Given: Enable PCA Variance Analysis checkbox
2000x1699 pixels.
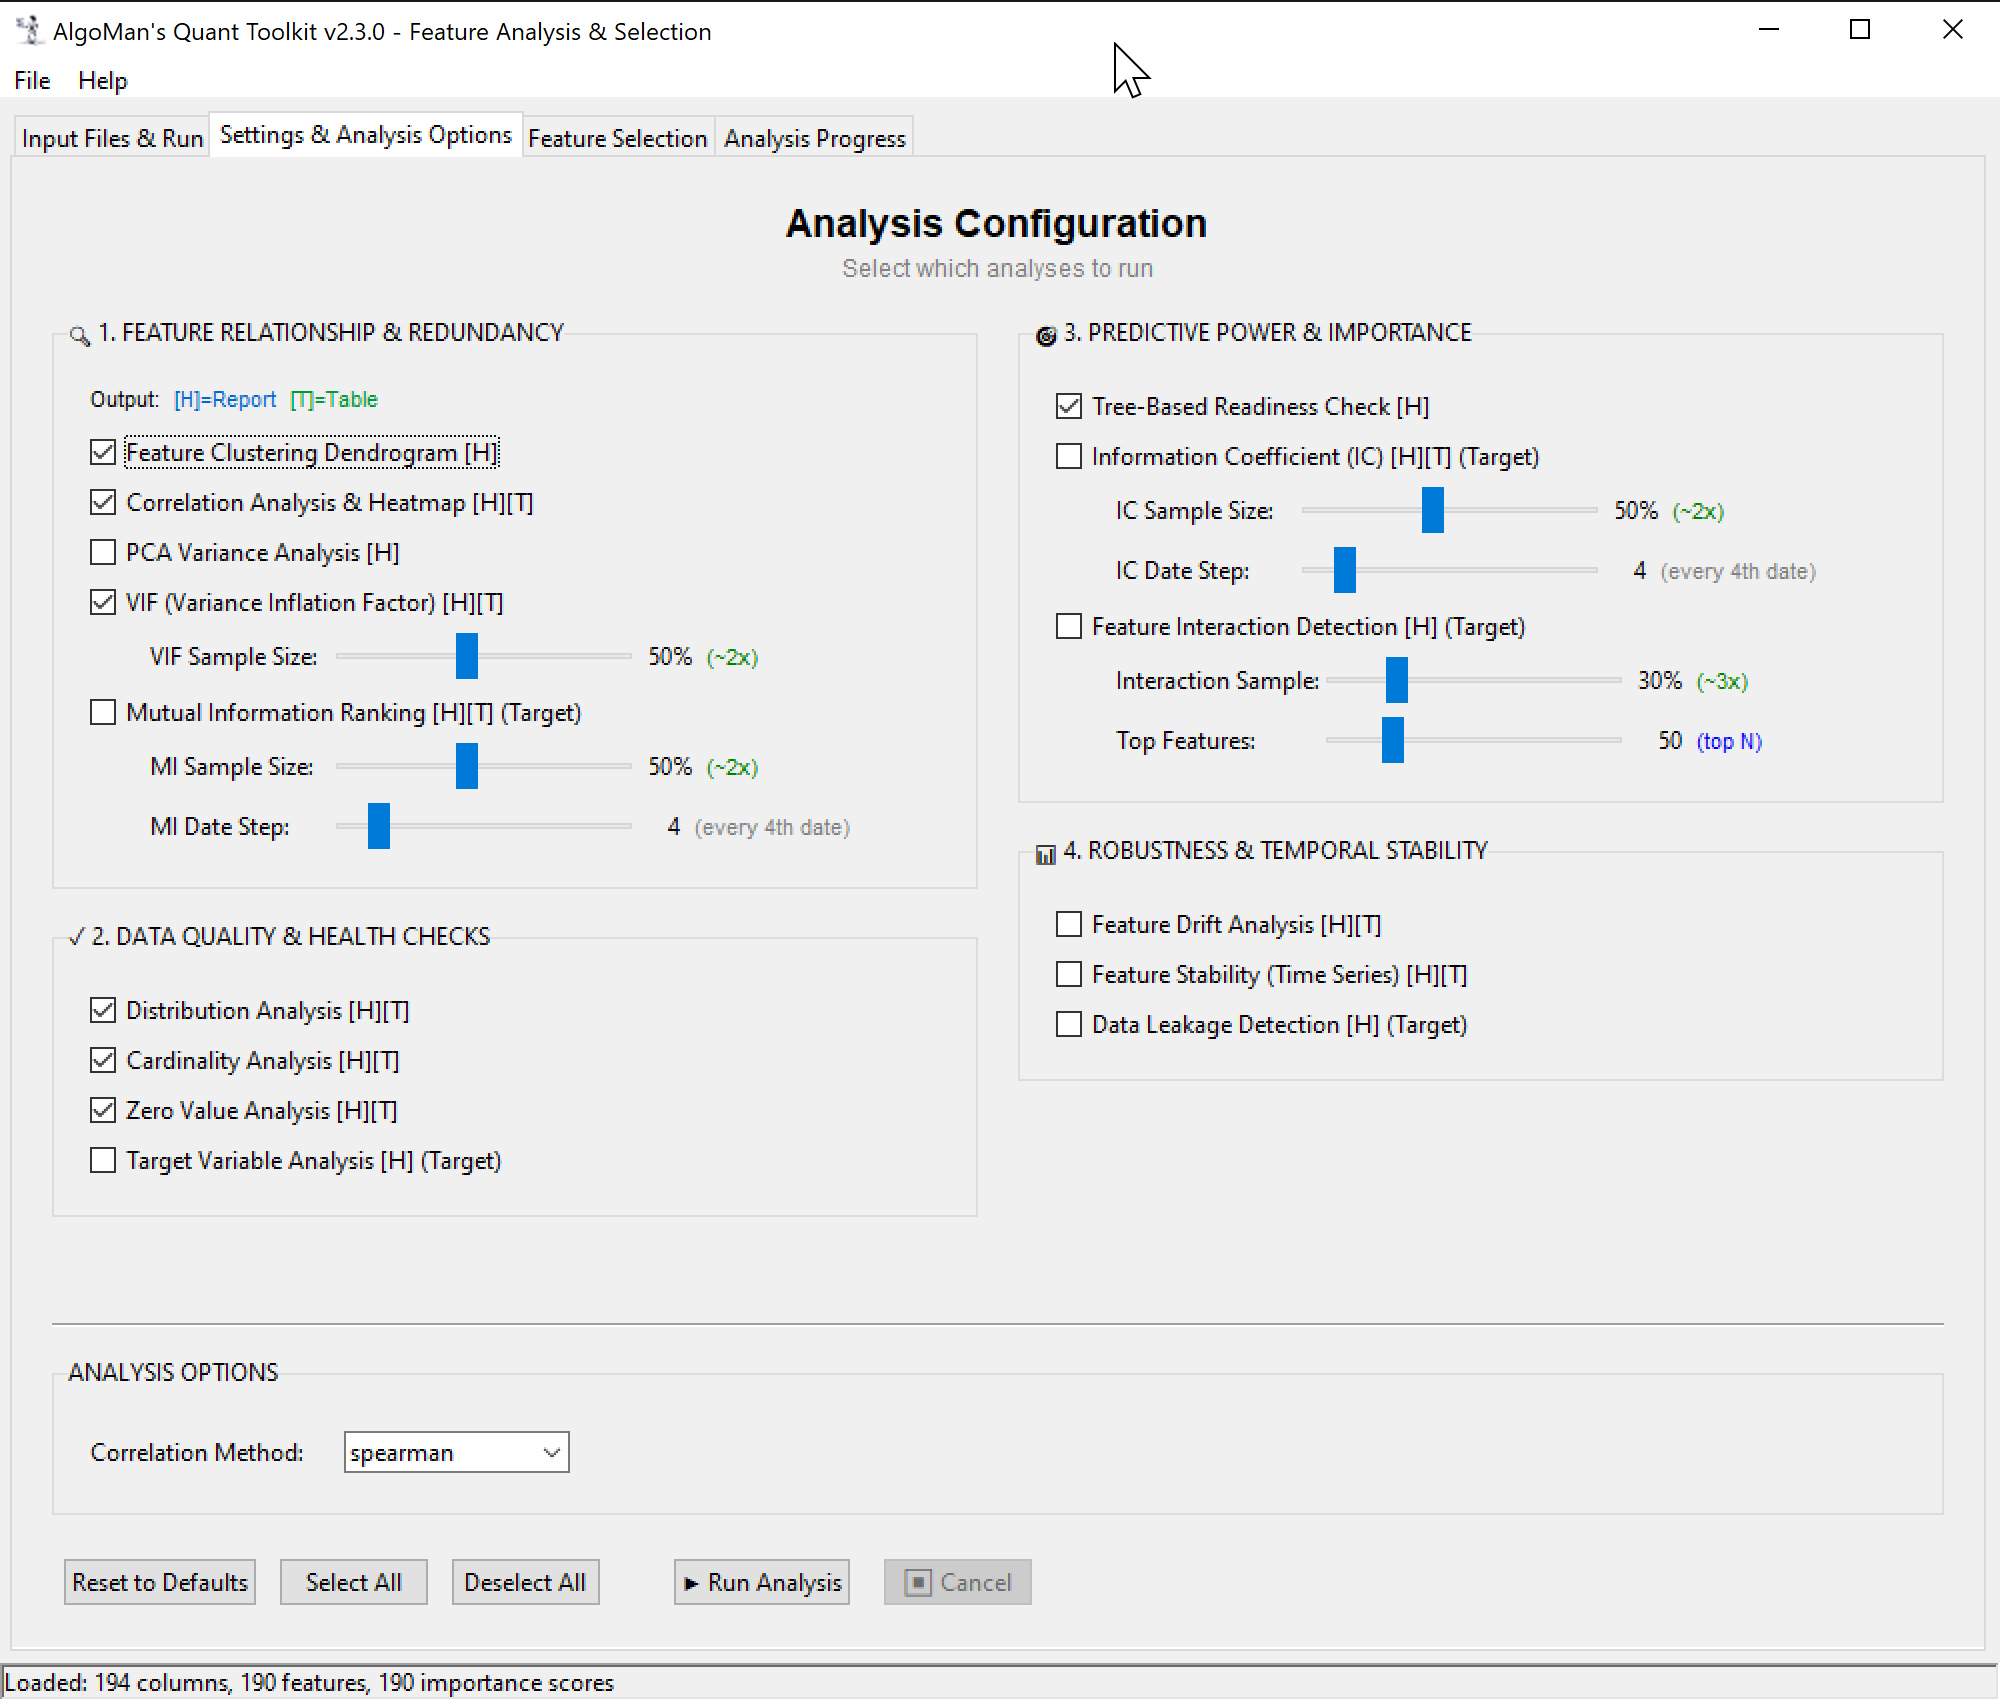Looking at the screenshot, I should [103, 552].
